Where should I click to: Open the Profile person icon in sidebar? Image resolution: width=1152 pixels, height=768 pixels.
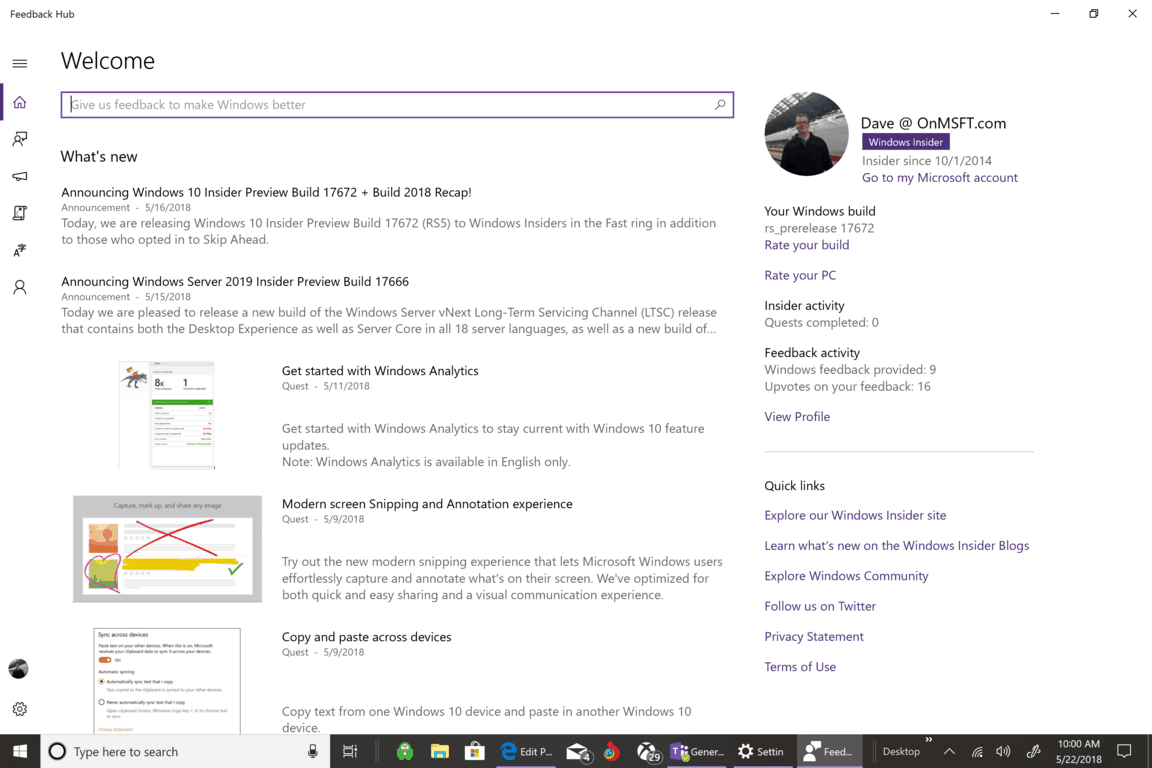click(20, 287)
